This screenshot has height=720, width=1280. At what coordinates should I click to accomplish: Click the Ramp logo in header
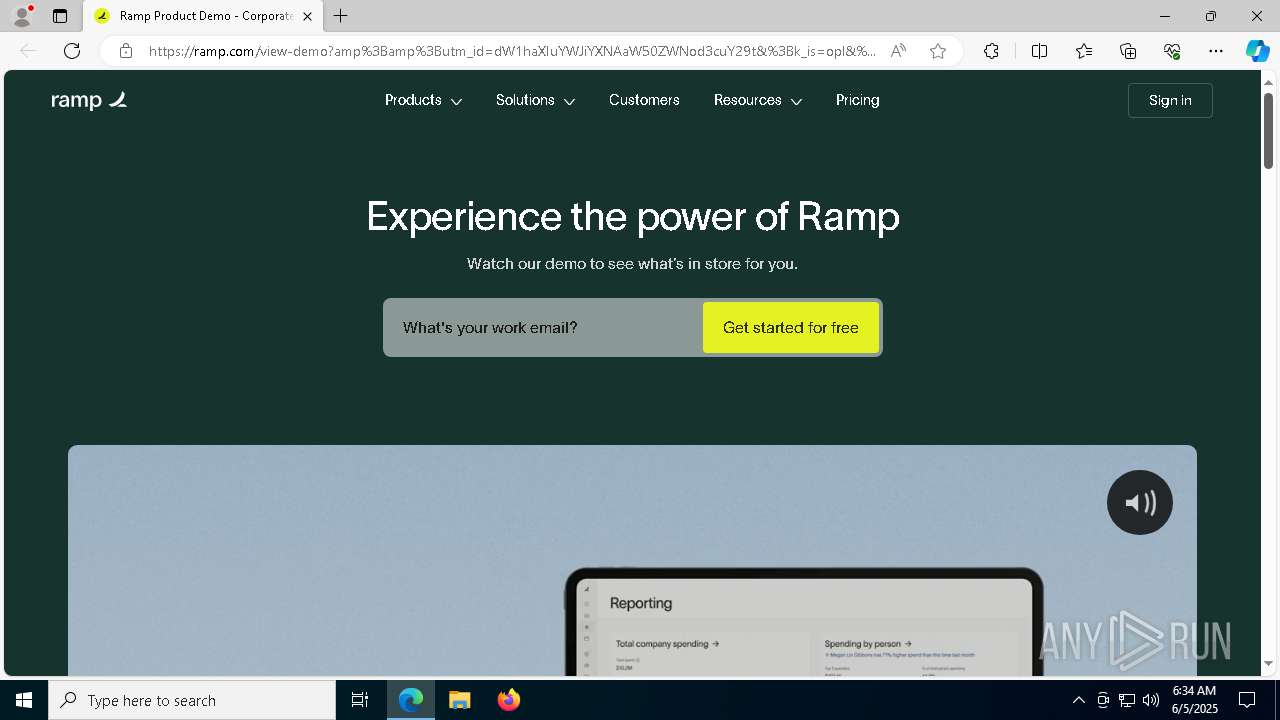click(89, 100)
